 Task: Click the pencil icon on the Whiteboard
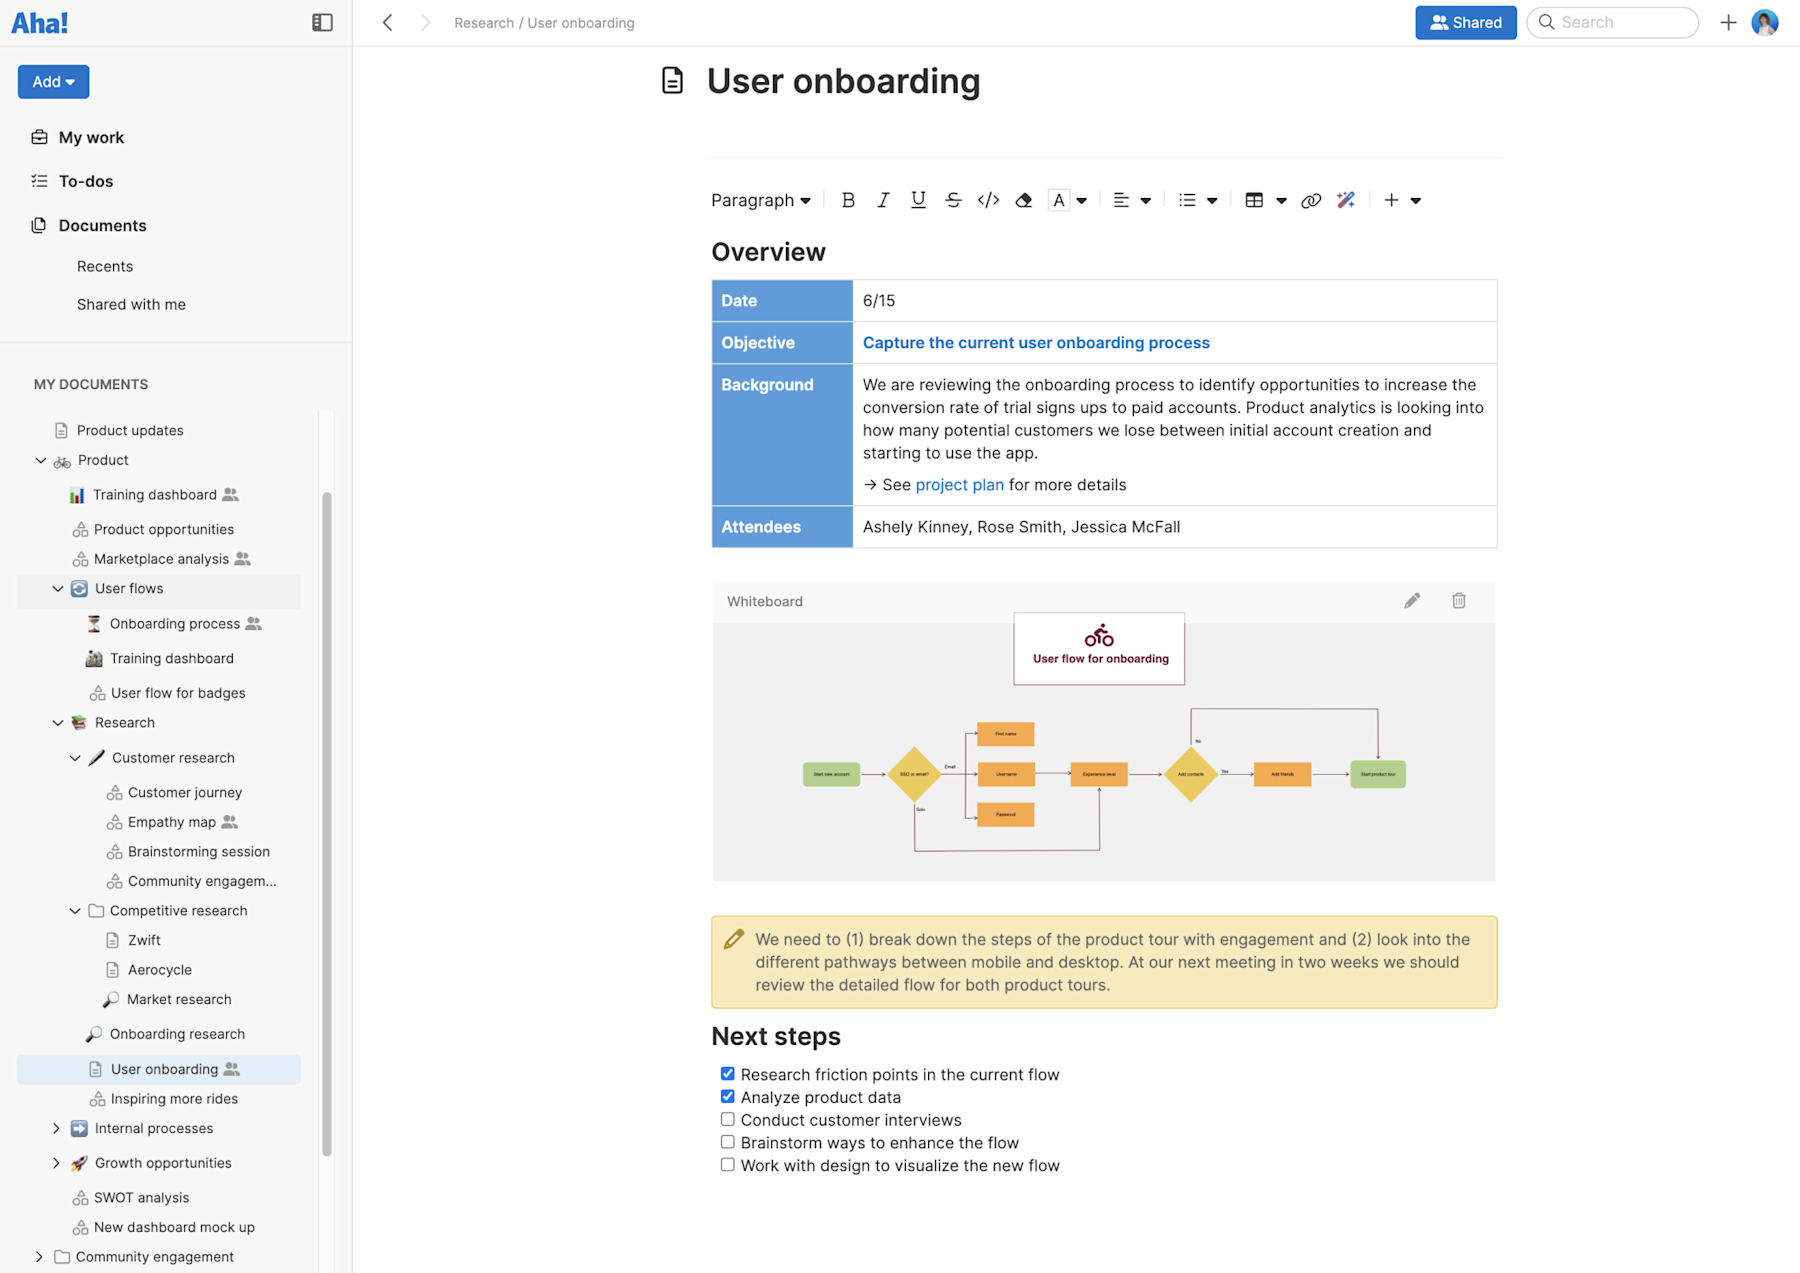tap(1412, 601)
